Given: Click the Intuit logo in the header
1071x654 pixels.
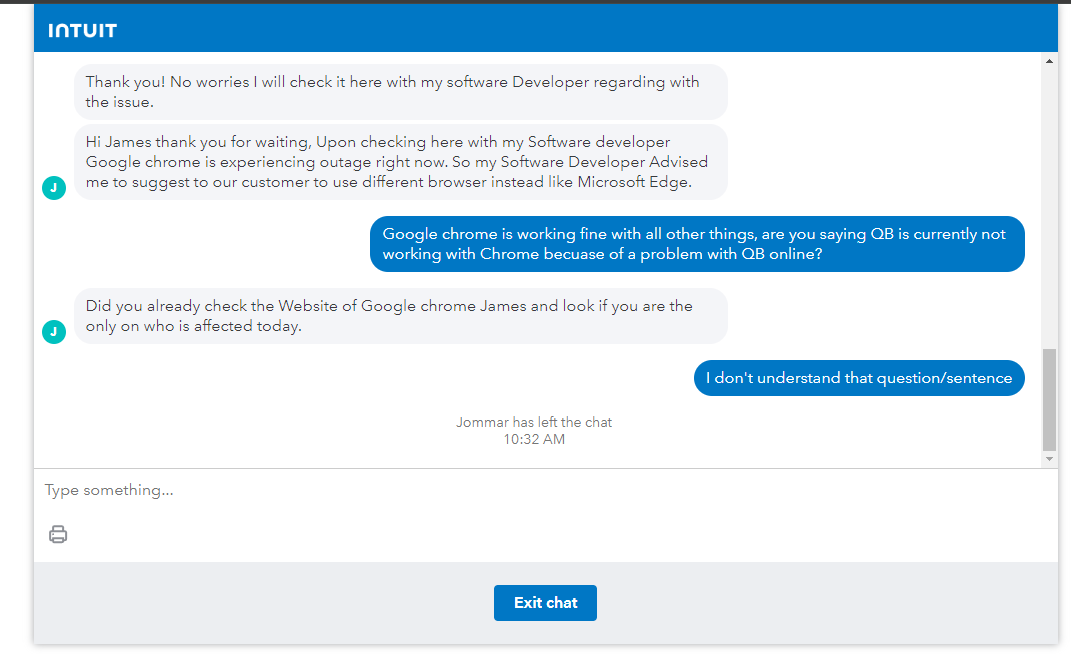Looking at the screenshot, I should tap(81, 29).
